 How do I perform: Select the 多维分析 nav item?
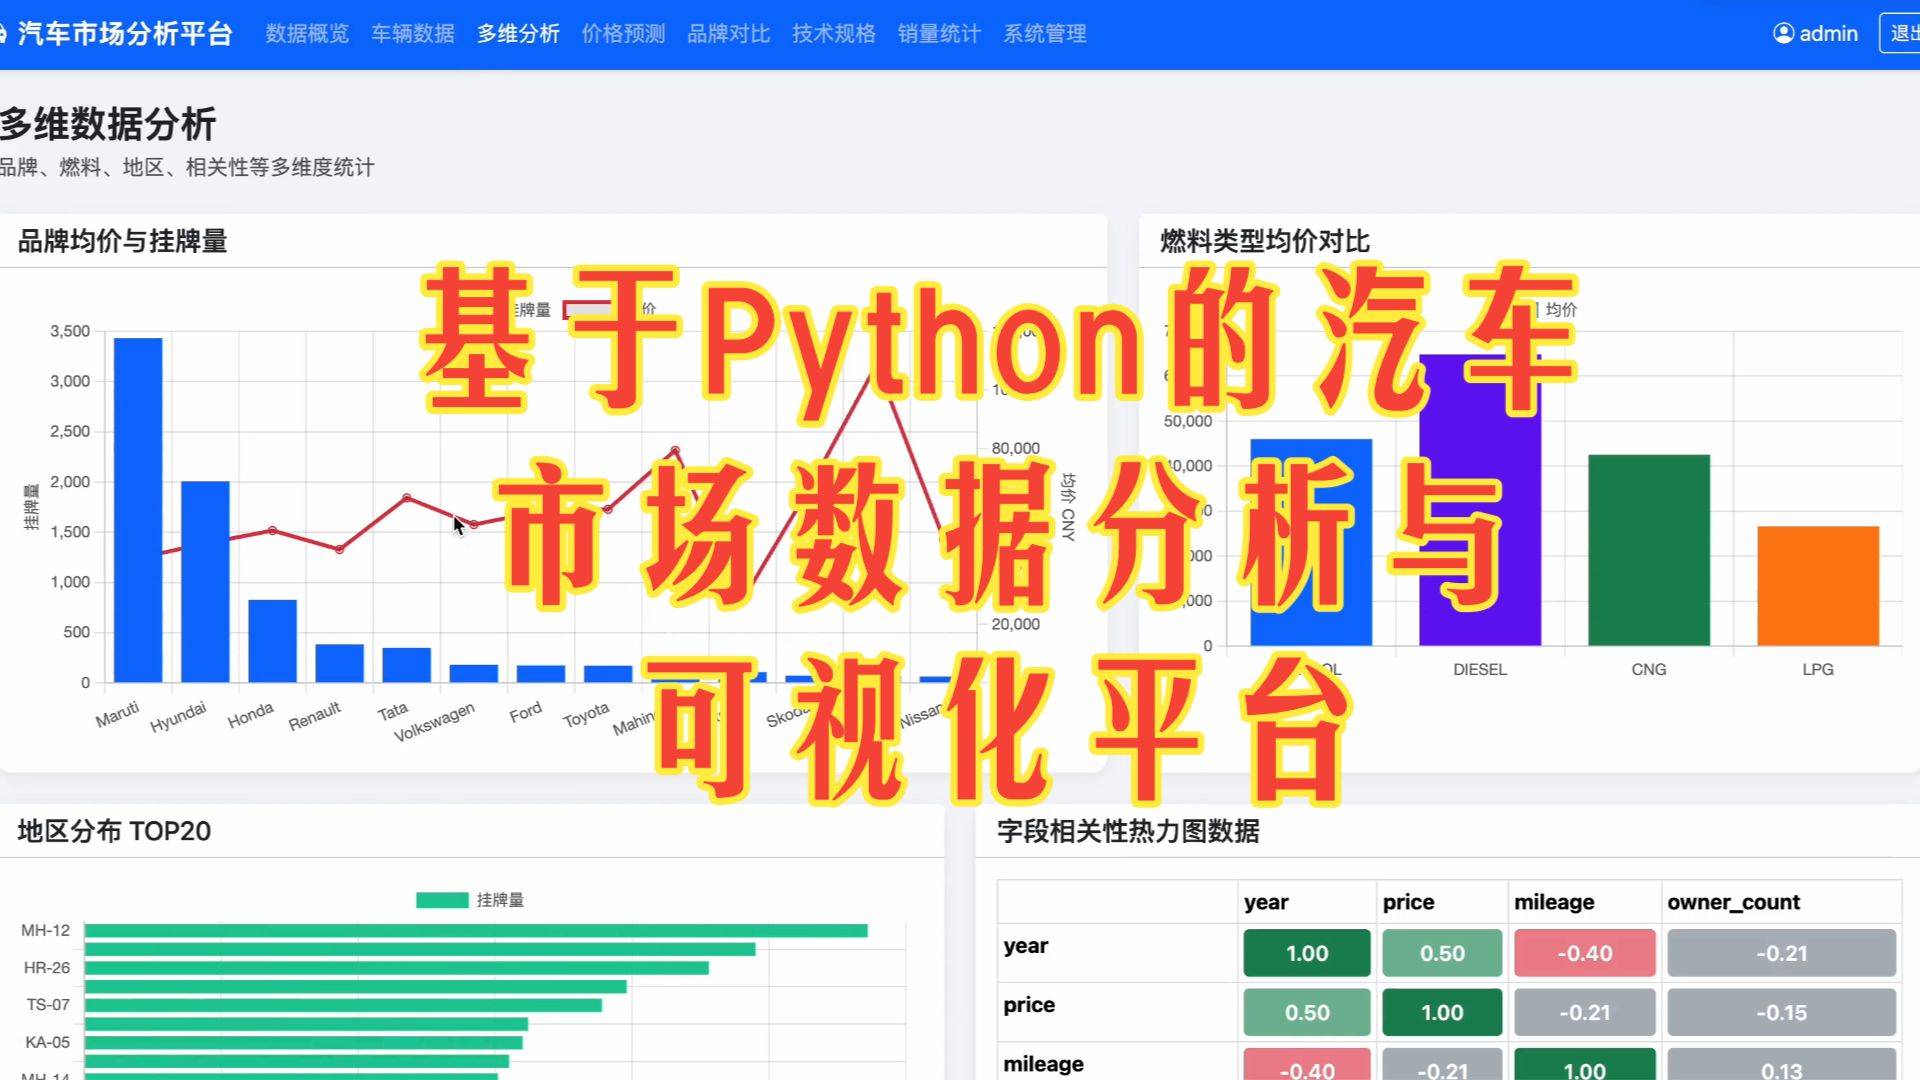click(x=518, y=33)
